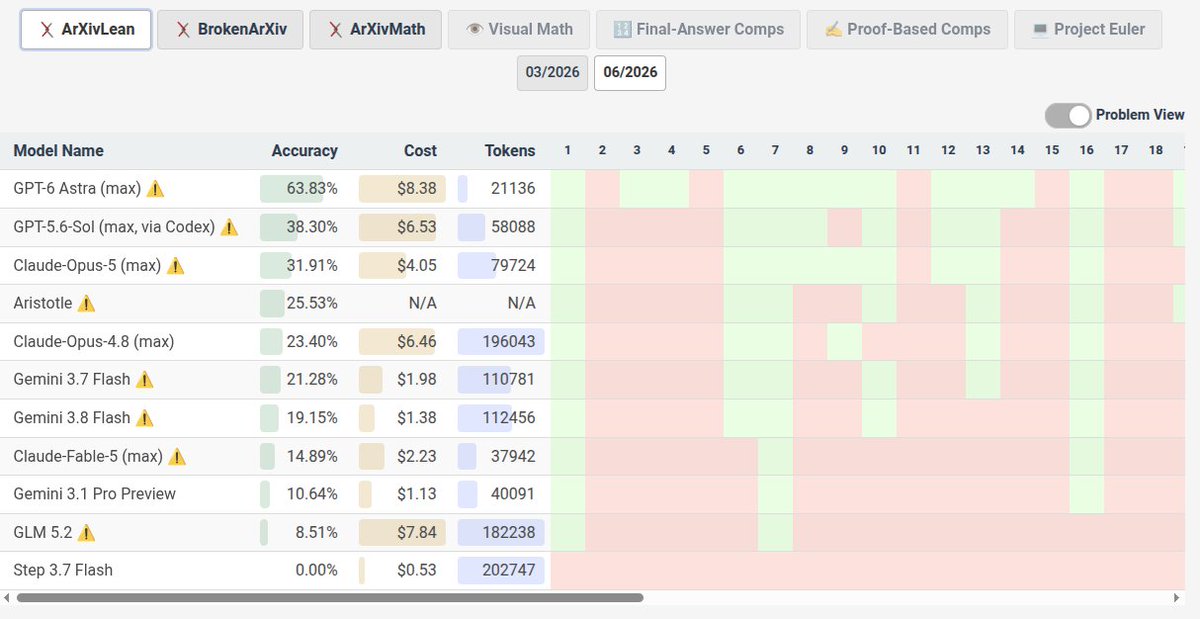Open the Proof-Based Comps tab
Viewport: 1200px width, 619px height.
point(906,29)
